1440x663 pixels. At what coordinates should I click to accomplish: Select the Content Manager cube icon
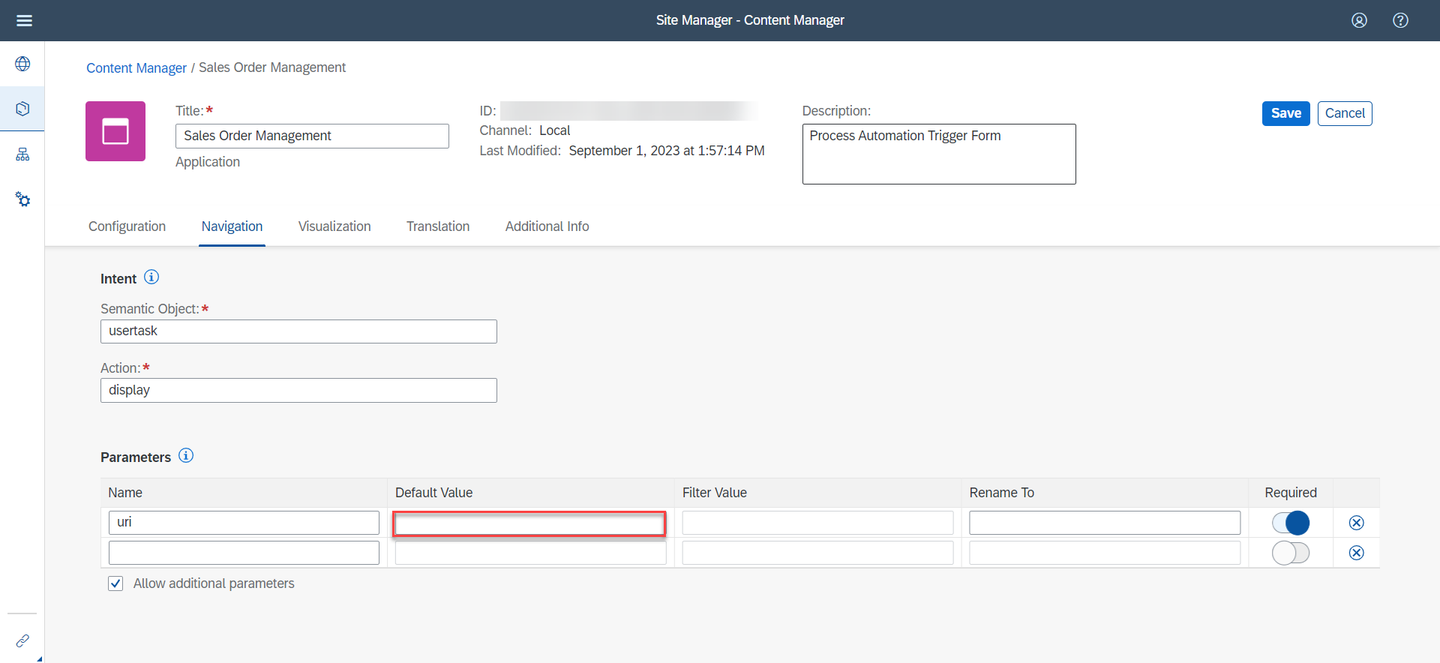22,108
